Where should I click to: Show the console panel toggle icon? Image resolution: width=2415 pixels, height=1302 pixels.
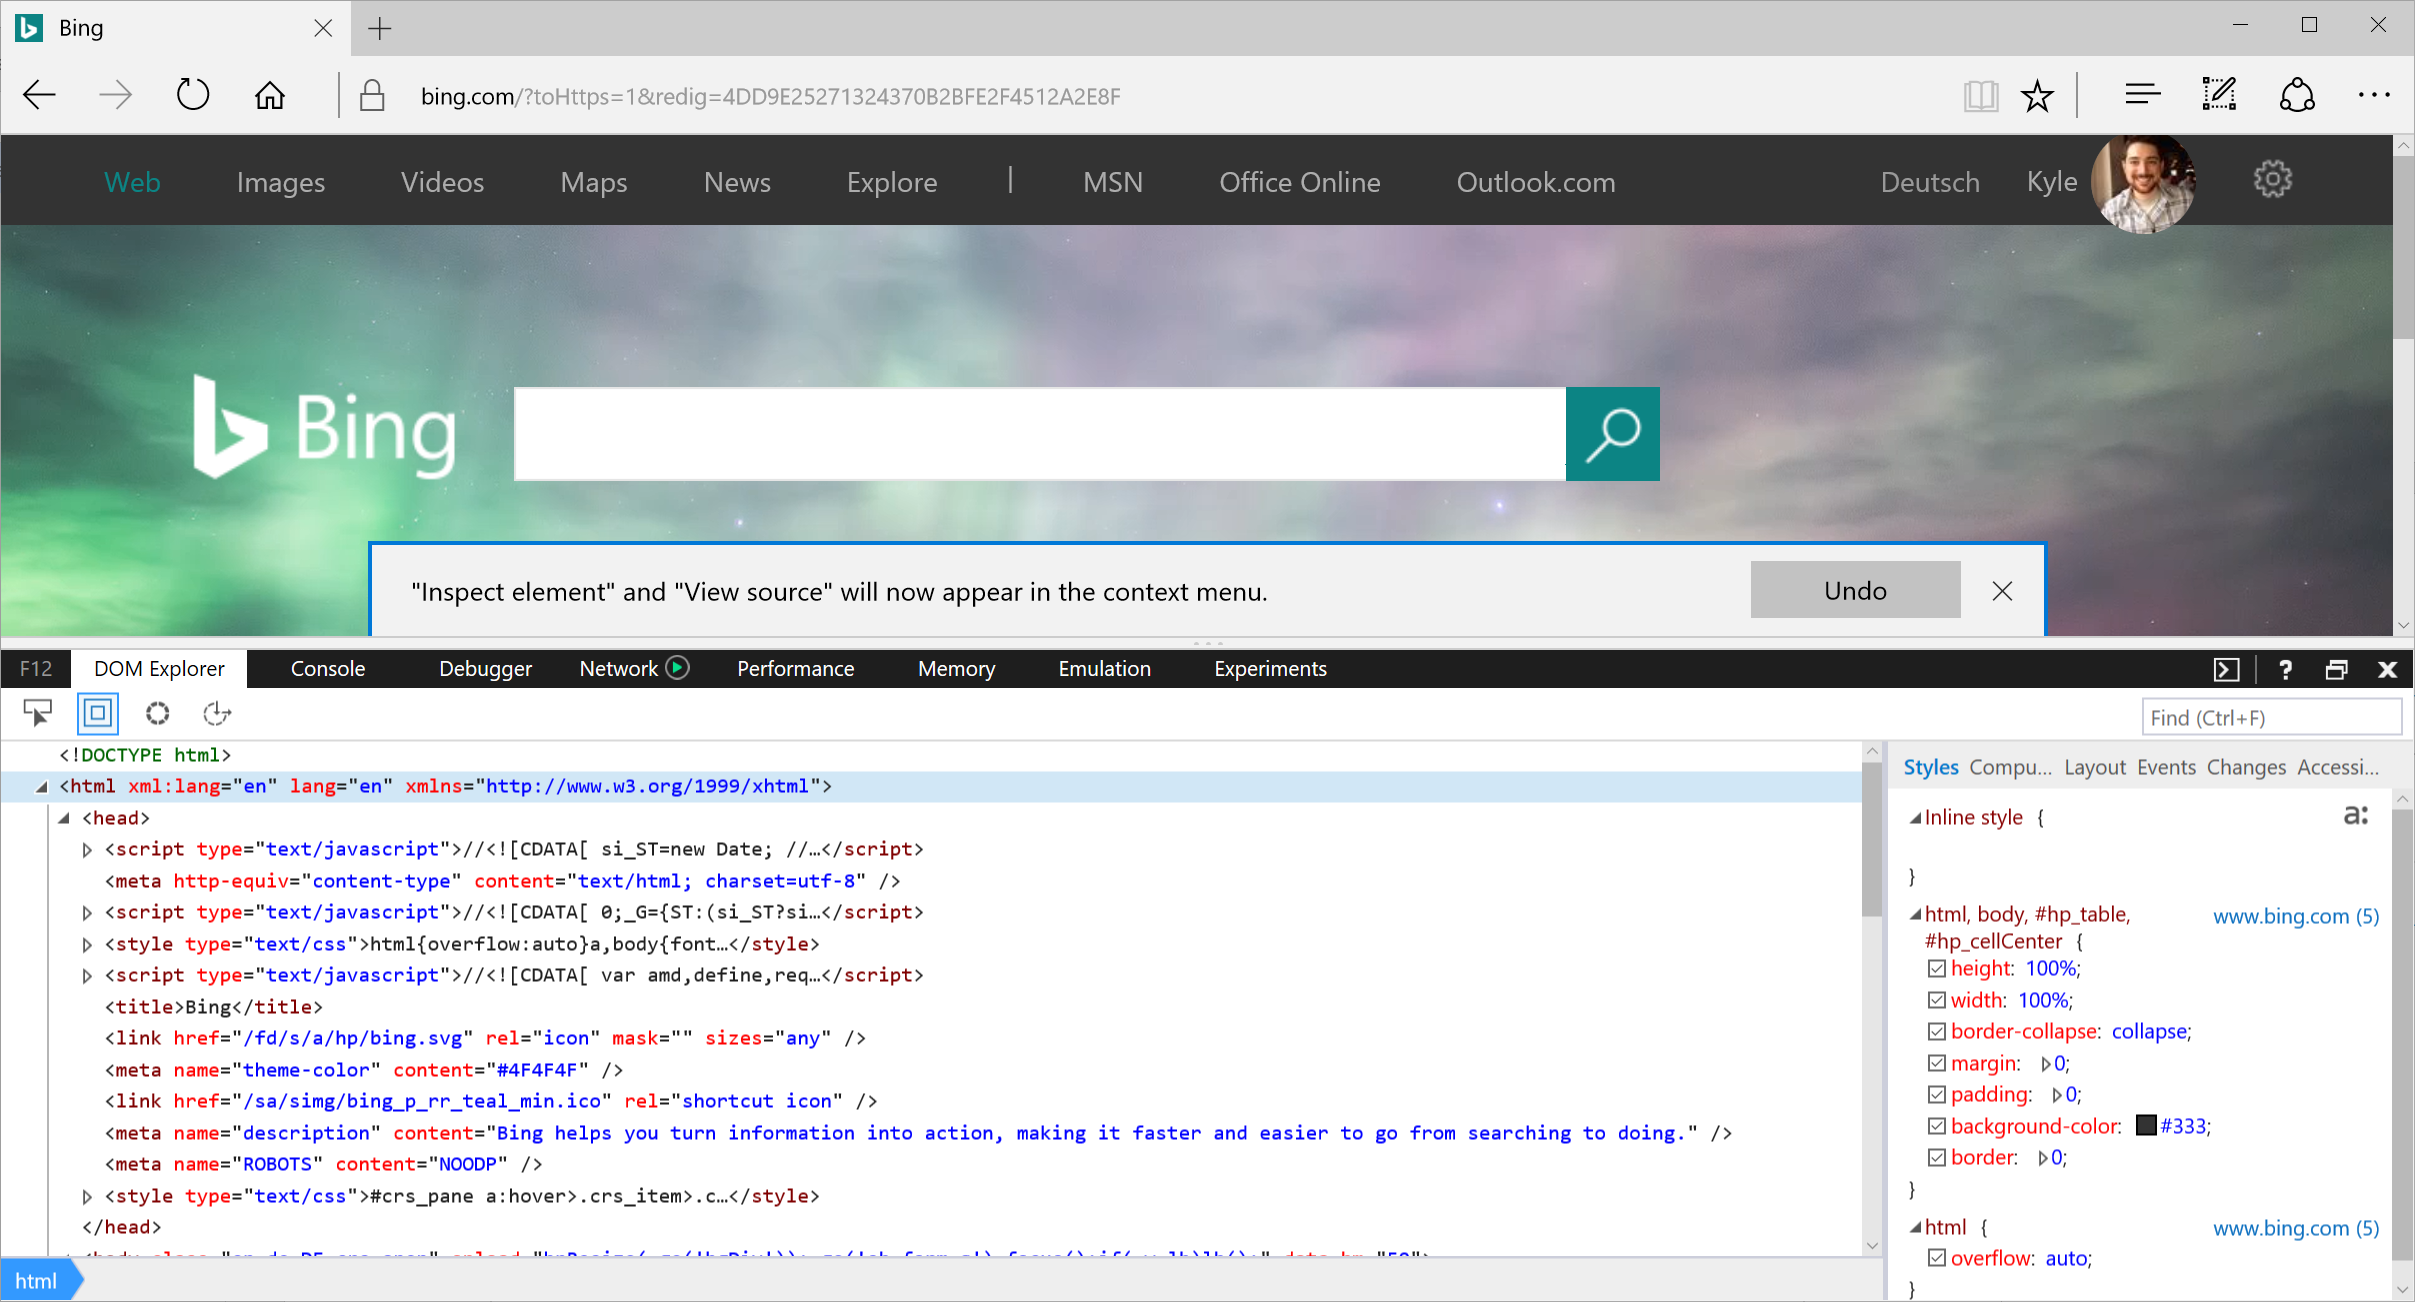click(x=2226, y=669)
